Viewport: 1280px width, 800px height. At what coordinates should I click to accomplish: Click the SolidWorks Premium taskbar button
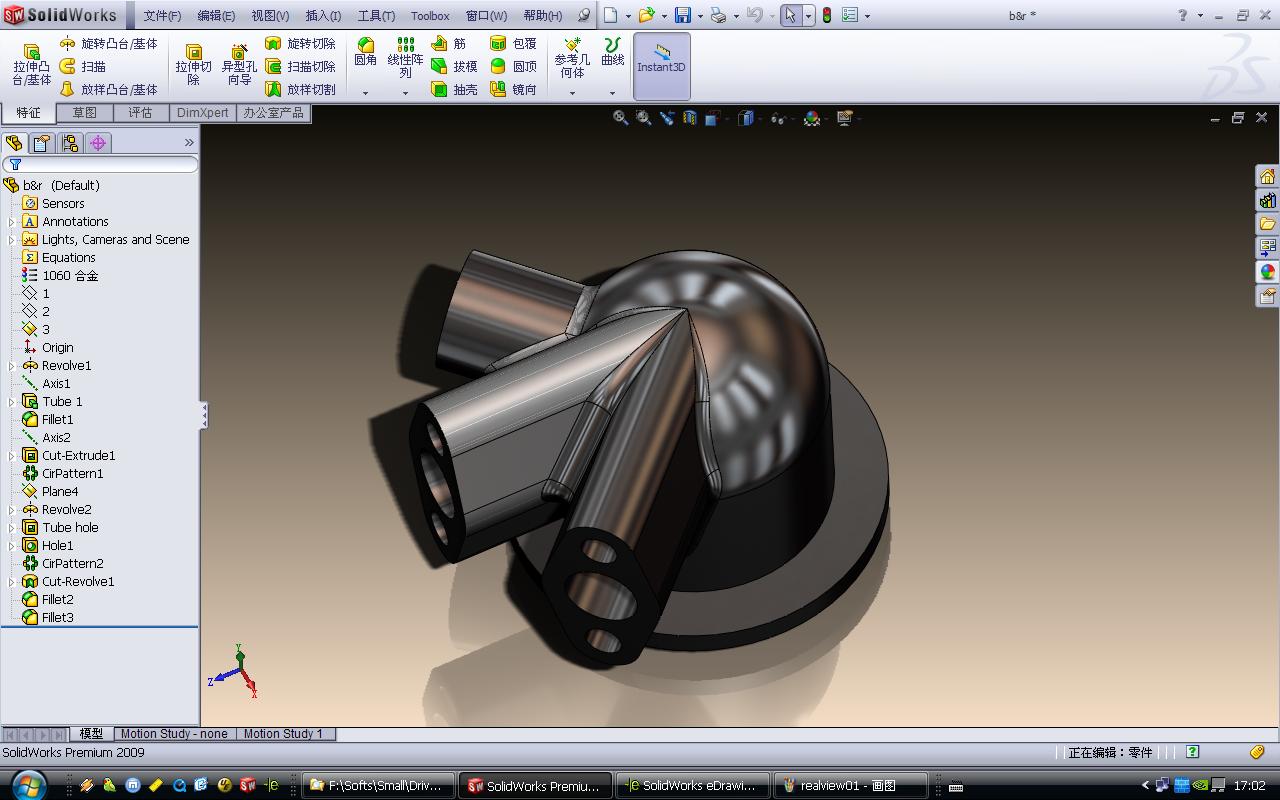click(535, 786)
